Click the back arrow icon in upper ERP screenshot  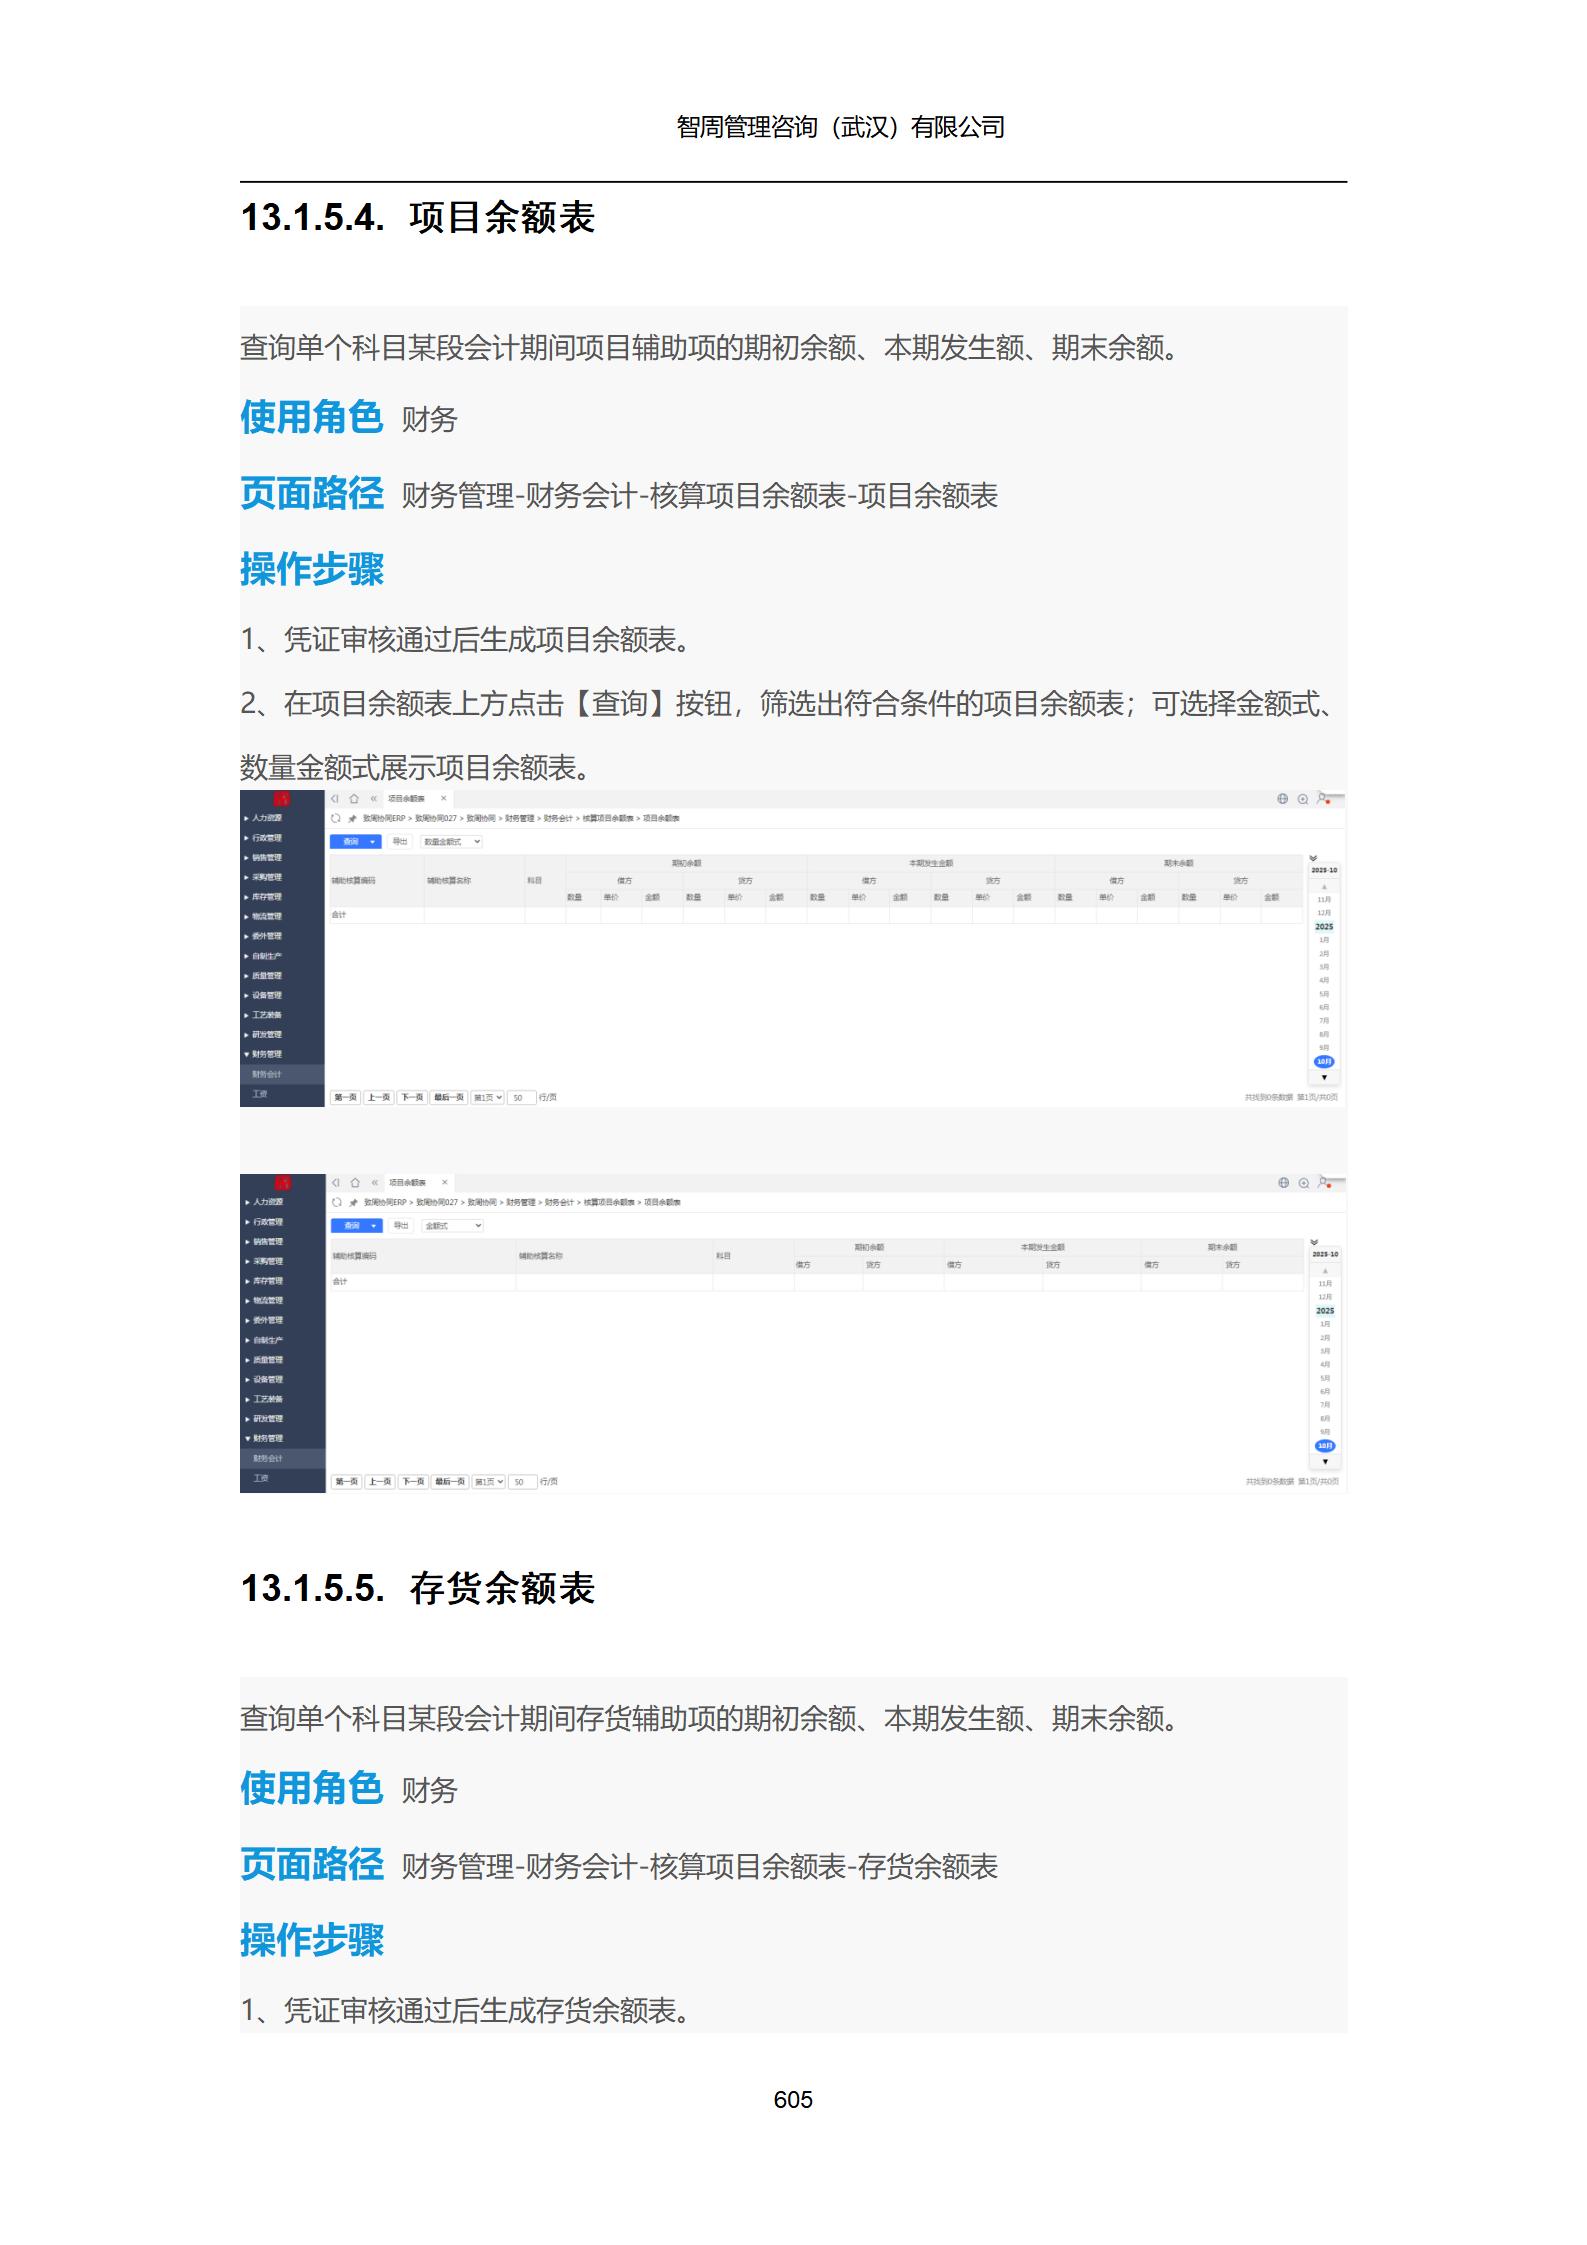335,799
